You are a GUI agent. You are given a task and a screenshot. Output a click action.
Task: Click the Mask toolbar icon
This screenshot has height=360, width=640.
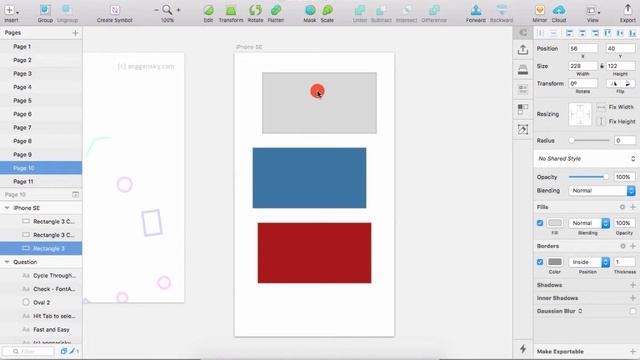310,10
